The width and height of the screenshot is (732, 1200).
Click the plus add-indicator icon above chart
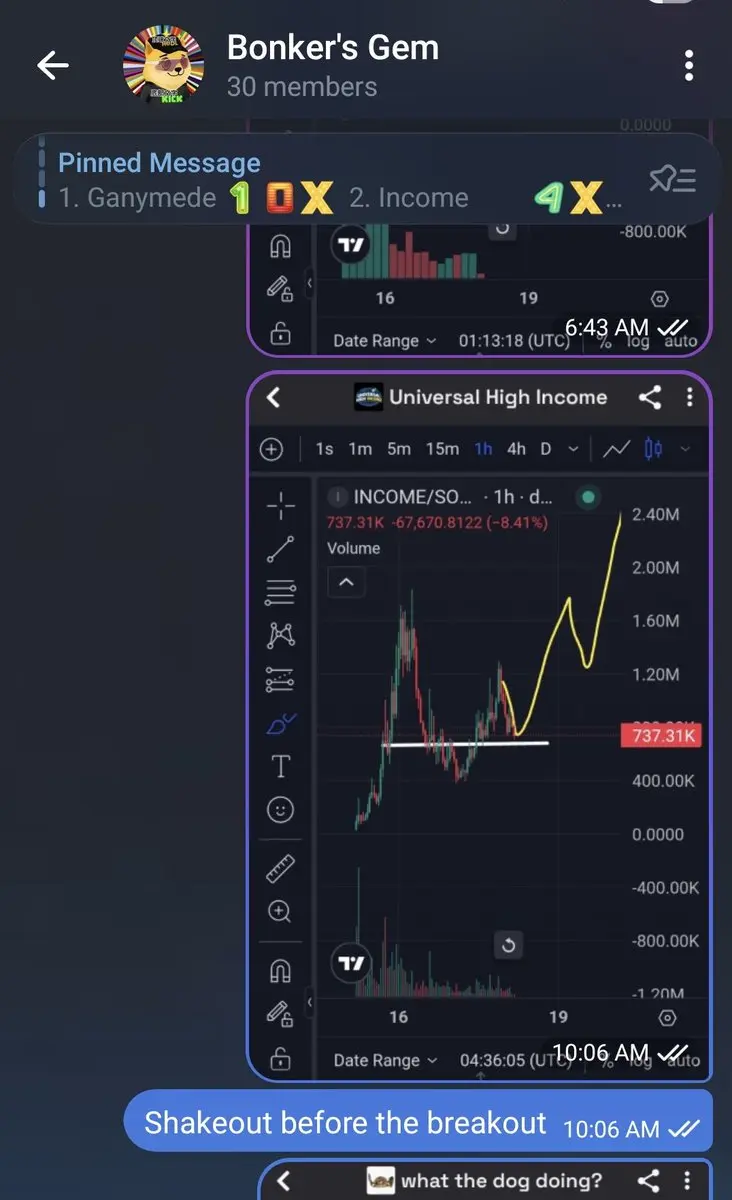click(271, 449)
